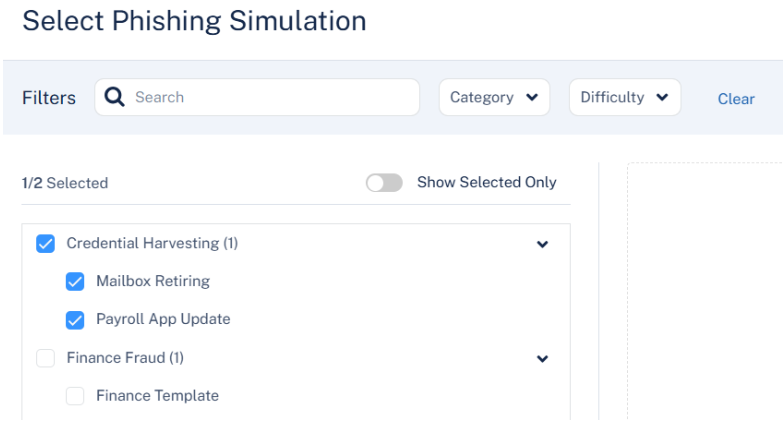Enable the Show Selected Only switch
Viewport: 783px width, 421px height.
pos(384,182)
